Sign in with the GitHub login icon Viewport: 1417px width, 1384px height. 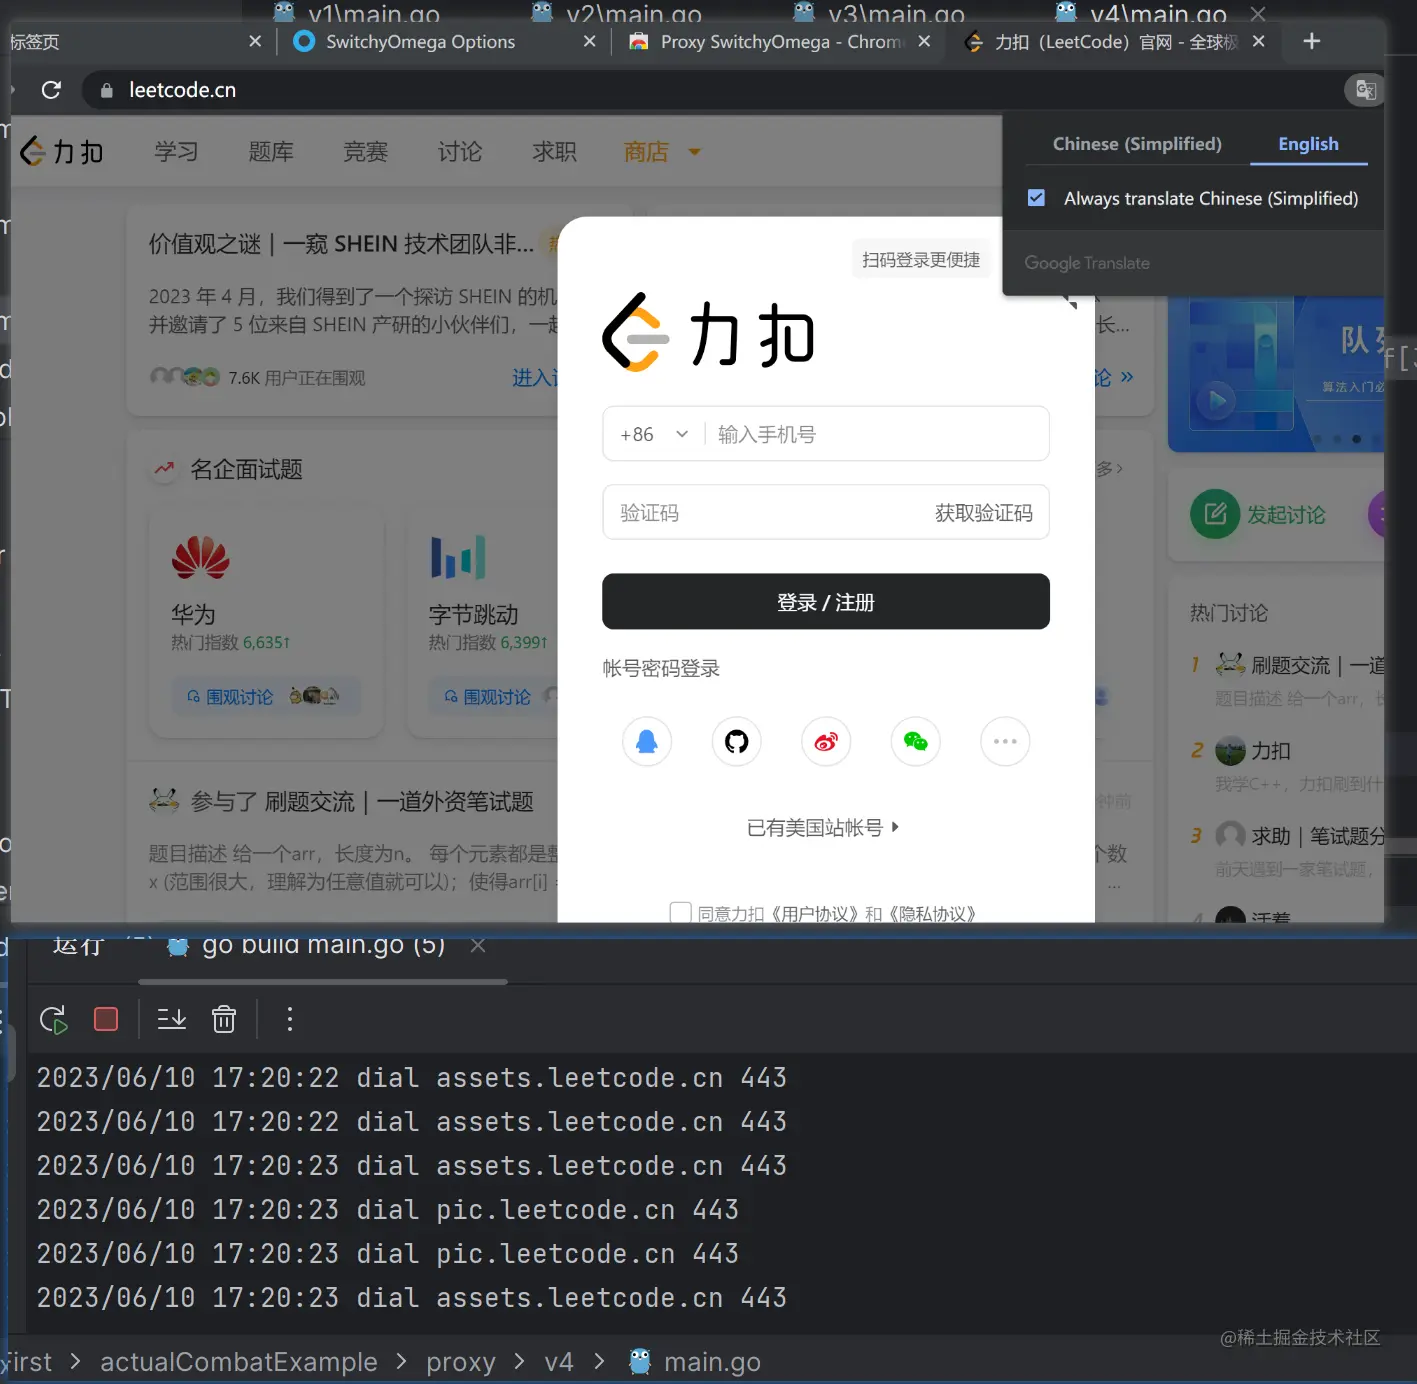pyautogui.click(x=736, y=741)
